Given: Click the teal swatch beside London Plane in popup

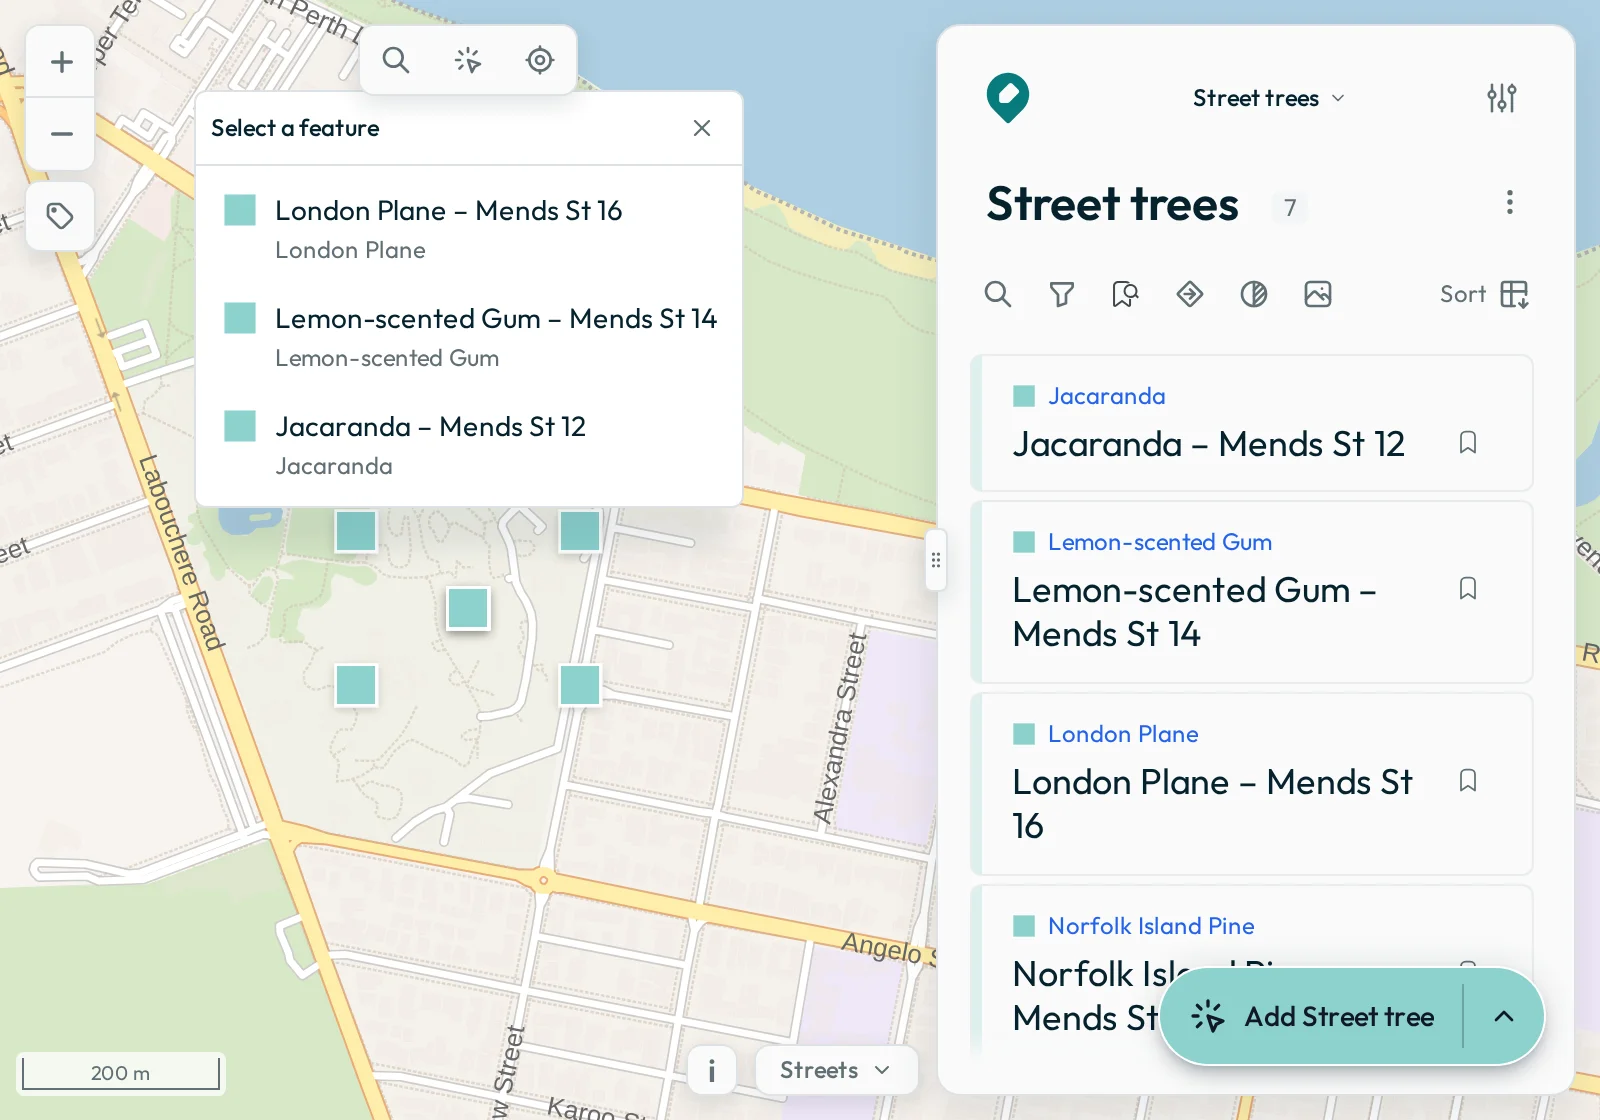Looking at the screenshot, I should (x=240, y=210).
